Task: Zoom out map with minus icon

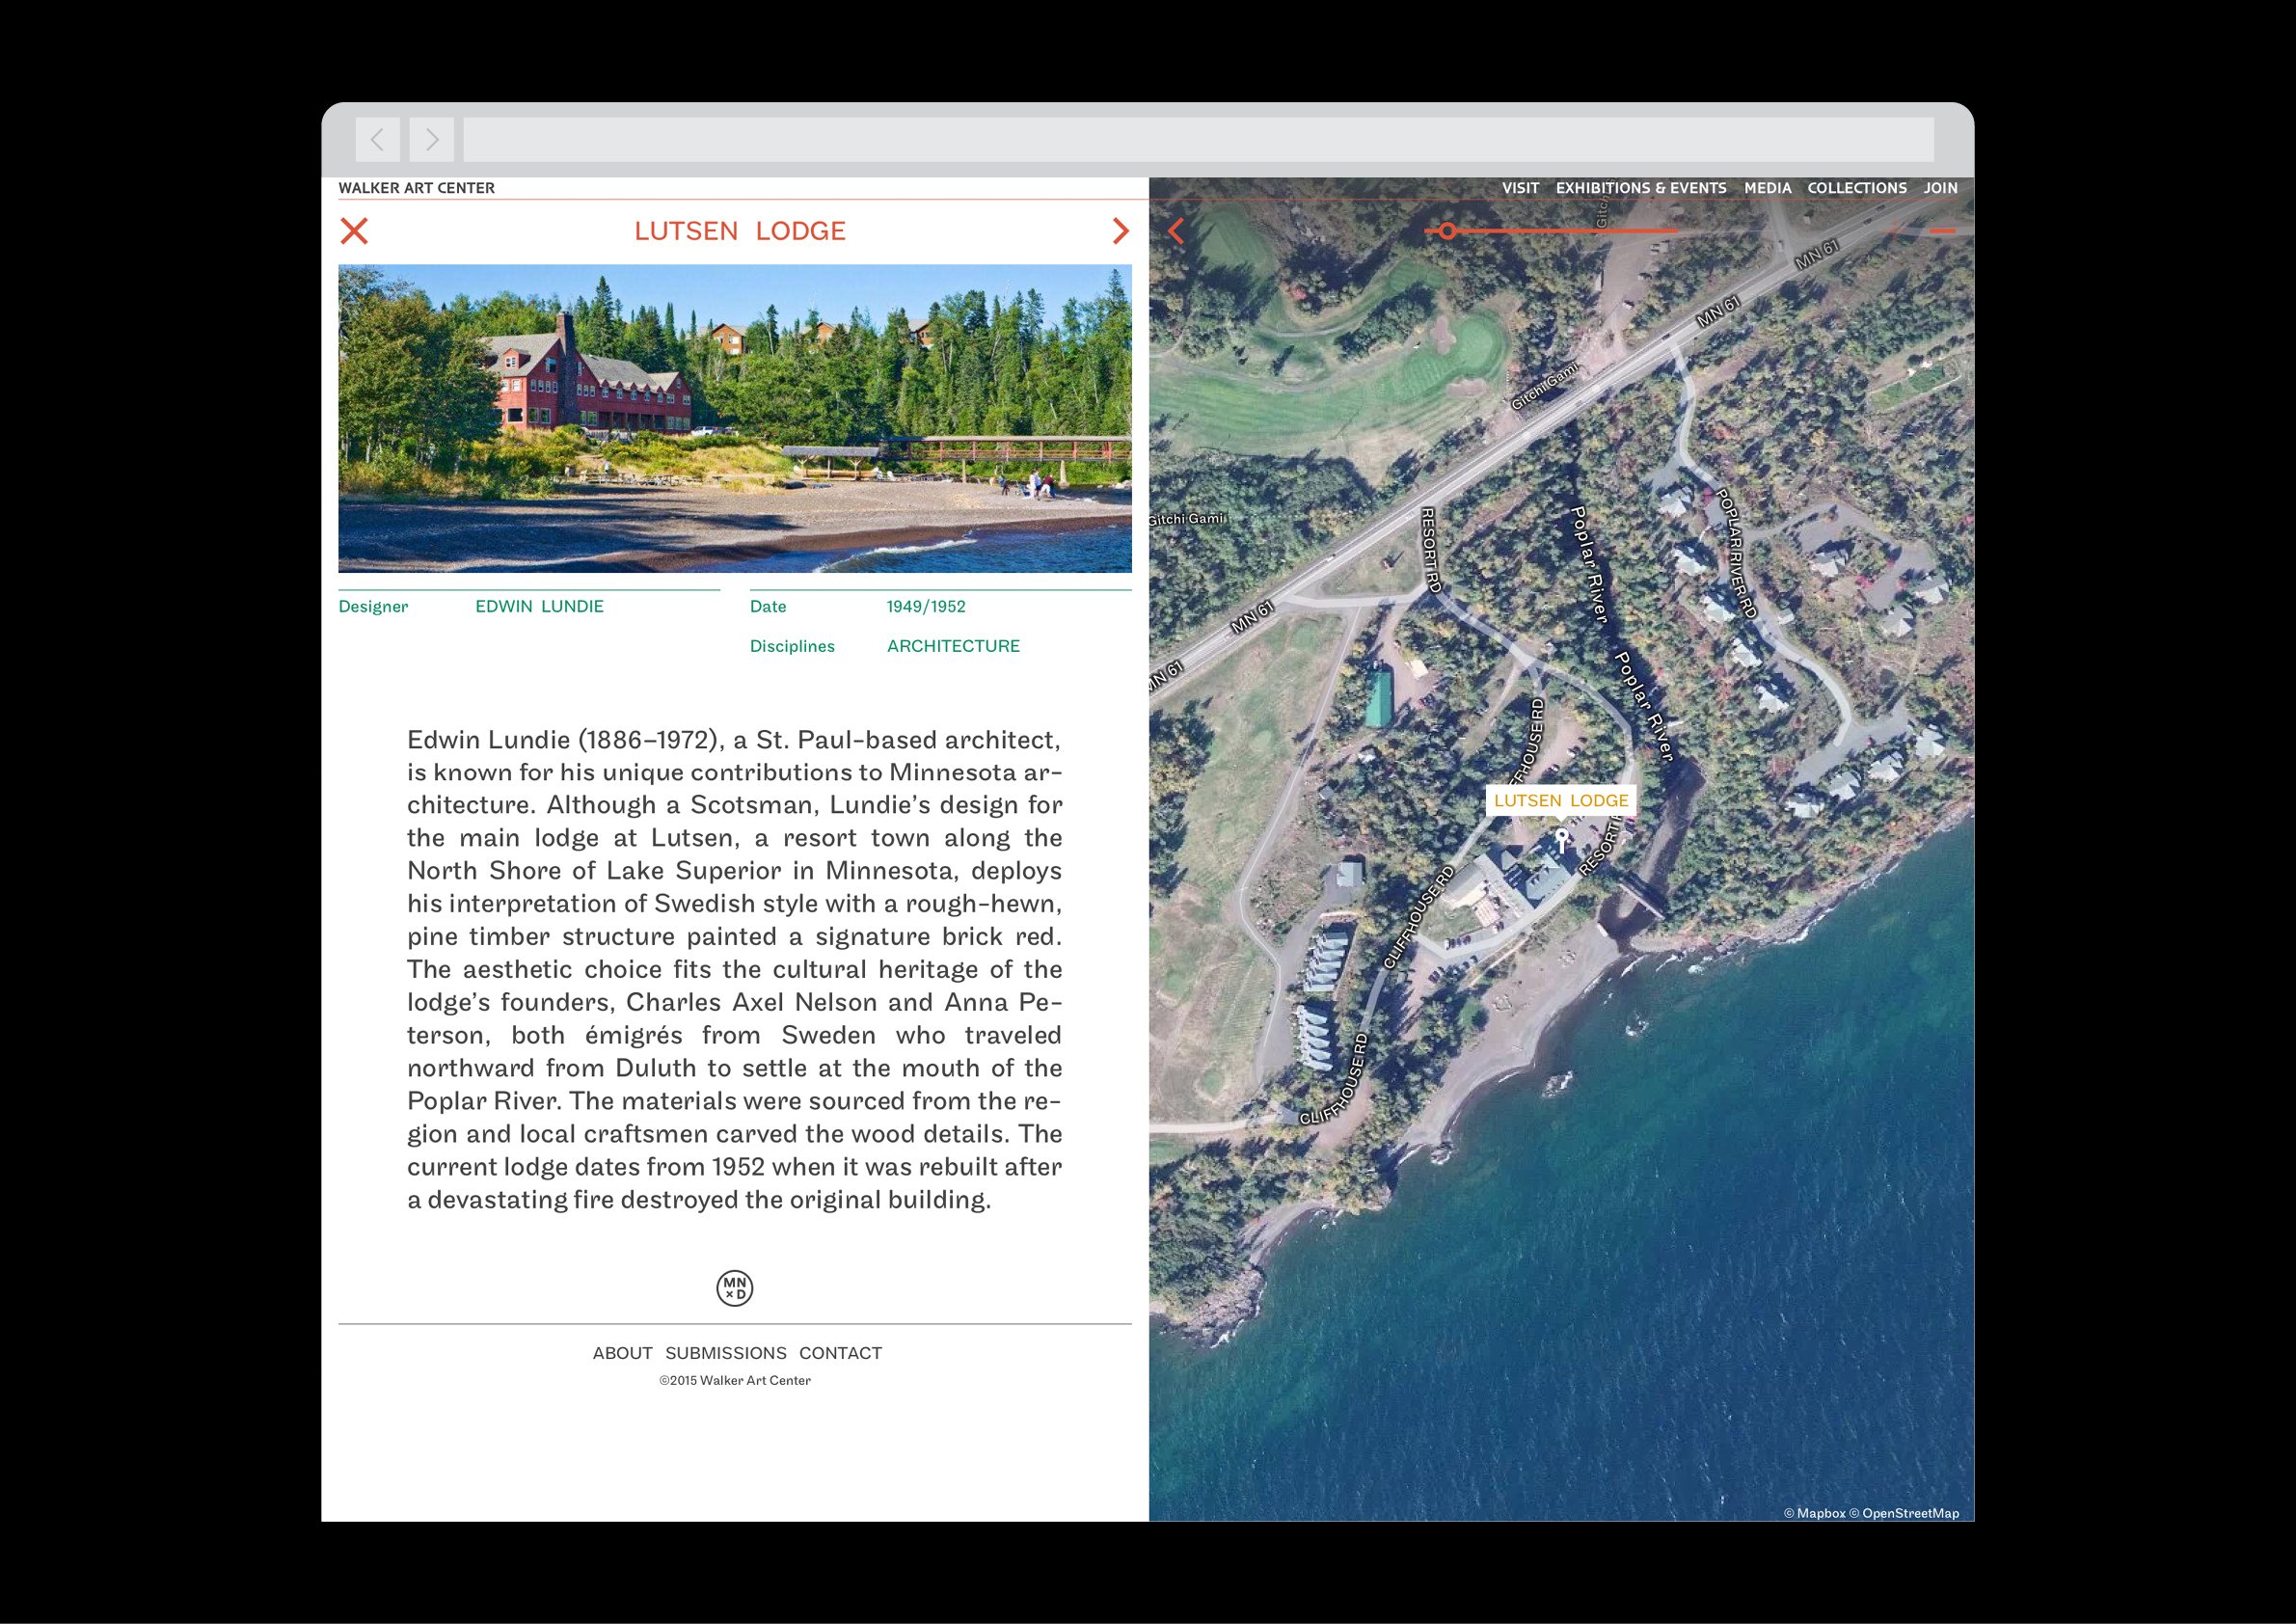Action: tap(1942, 231)
